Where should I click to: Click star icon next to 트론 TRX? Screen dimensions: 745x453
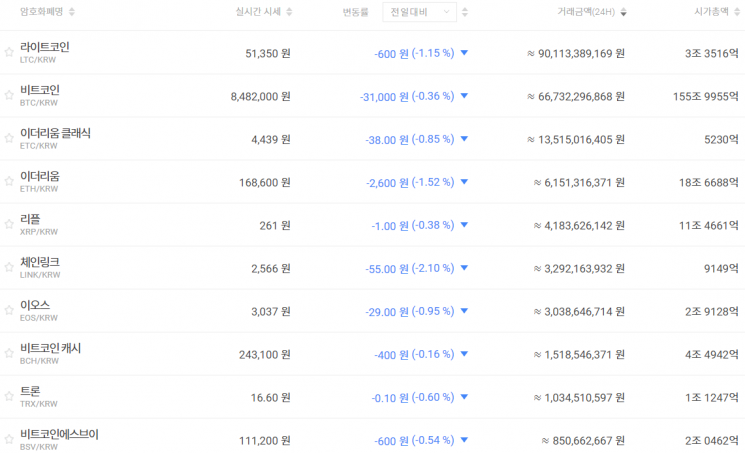pos(9,396)
